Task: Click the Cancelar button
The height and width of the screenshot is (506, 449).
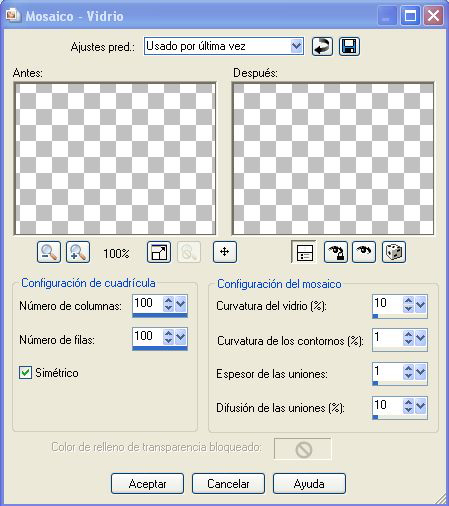Action: pos(228,484)
